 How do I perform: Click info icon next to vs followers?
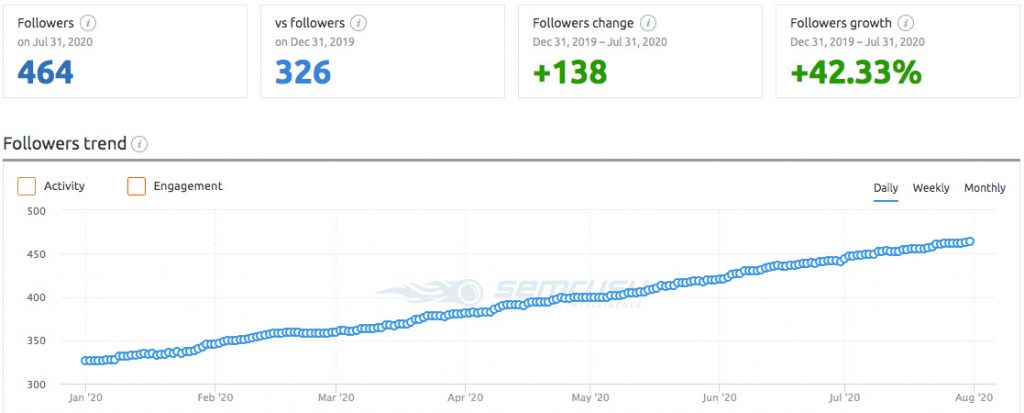(x=359, y=23)
